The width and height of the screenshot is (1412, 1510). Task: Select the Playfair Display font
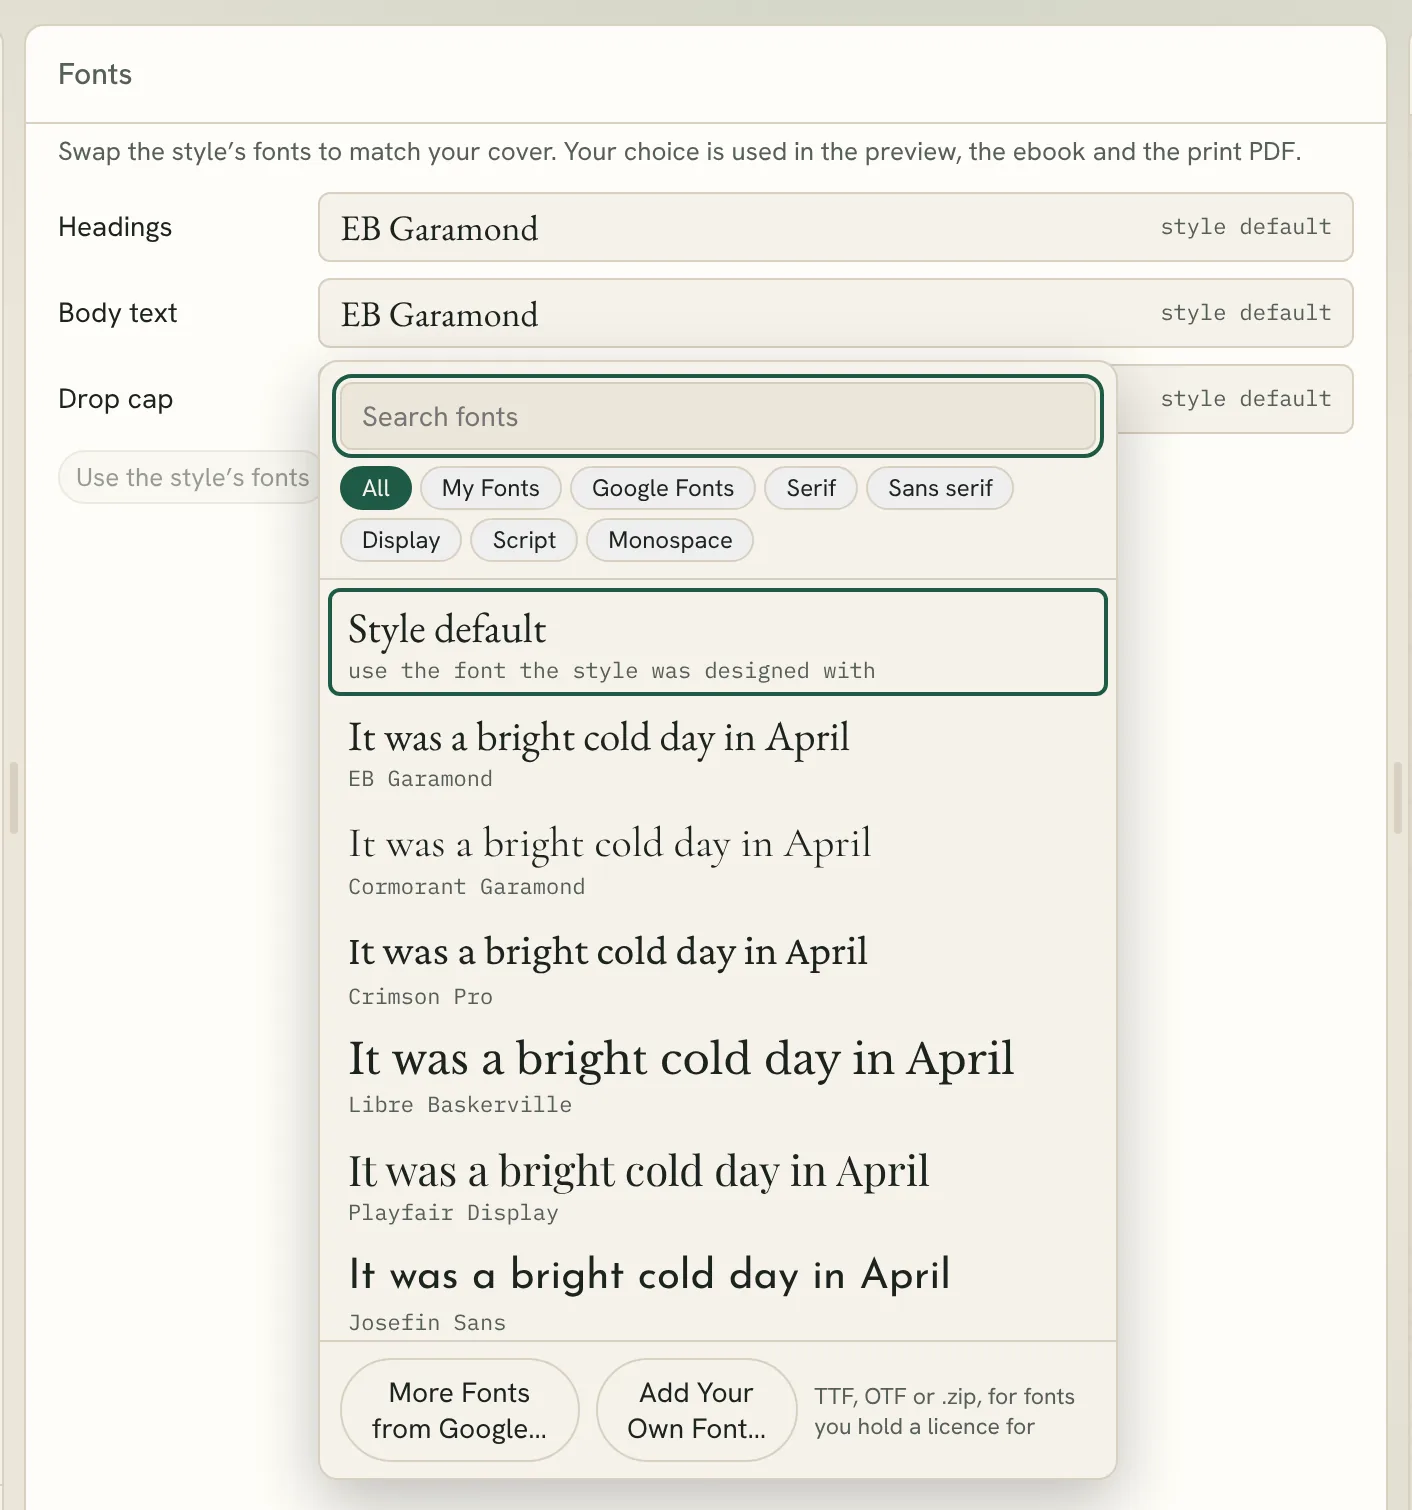pyautogui.click(x=717, y=1184)
